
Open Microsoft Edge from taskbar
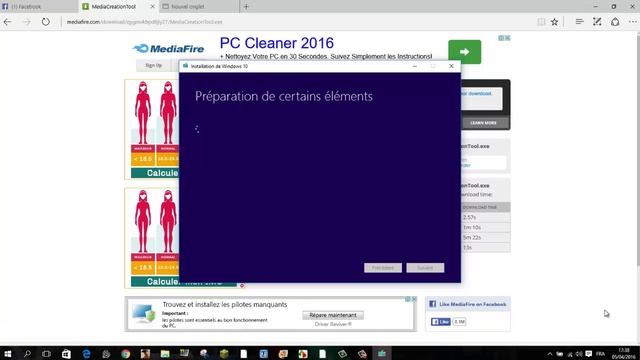coord(86,353)
